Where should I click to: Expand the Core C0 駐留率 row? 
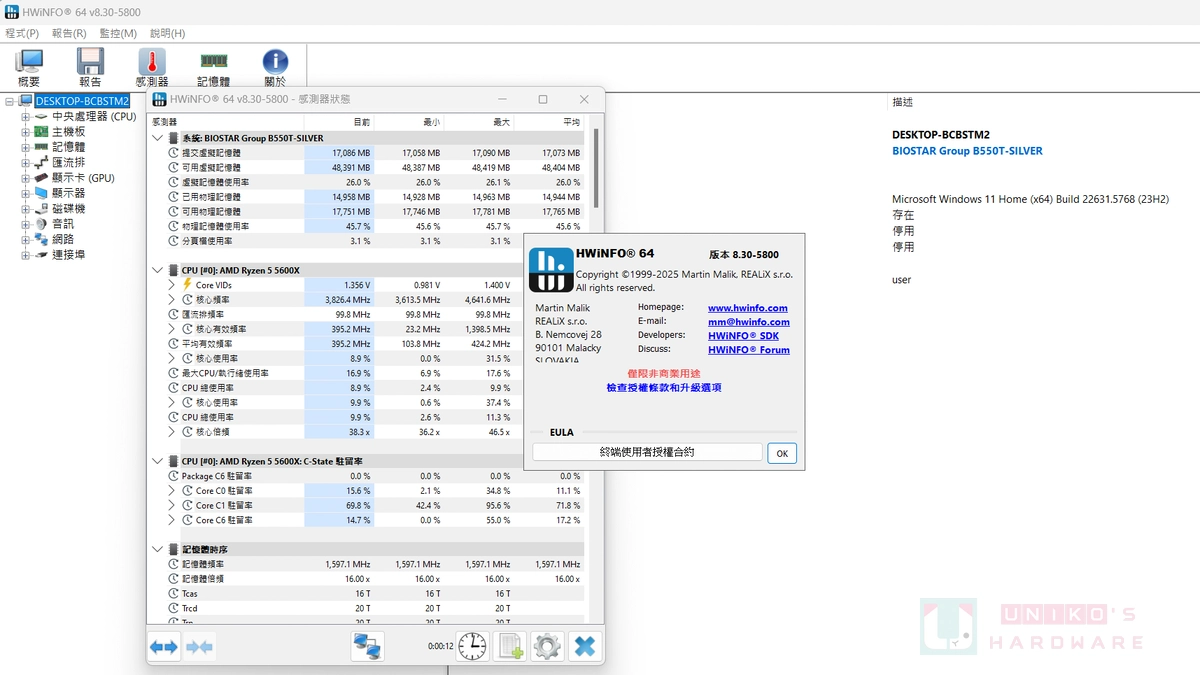click(x=173, y=491)
